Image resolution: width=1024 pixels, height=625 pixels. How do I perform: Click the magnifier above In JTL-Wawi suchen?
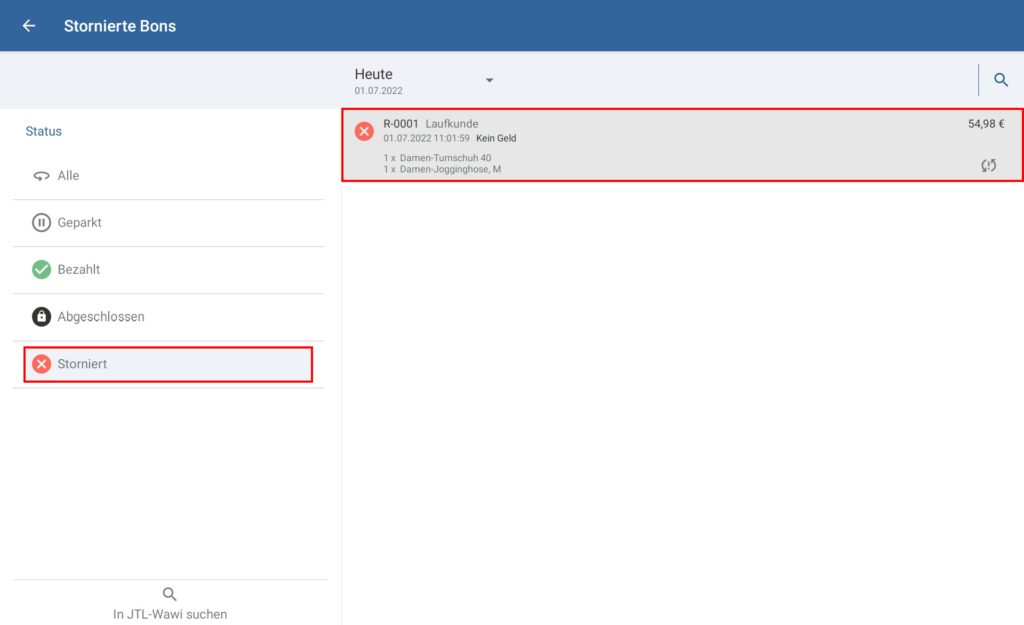pyautogui.click(x=170, y=594)
